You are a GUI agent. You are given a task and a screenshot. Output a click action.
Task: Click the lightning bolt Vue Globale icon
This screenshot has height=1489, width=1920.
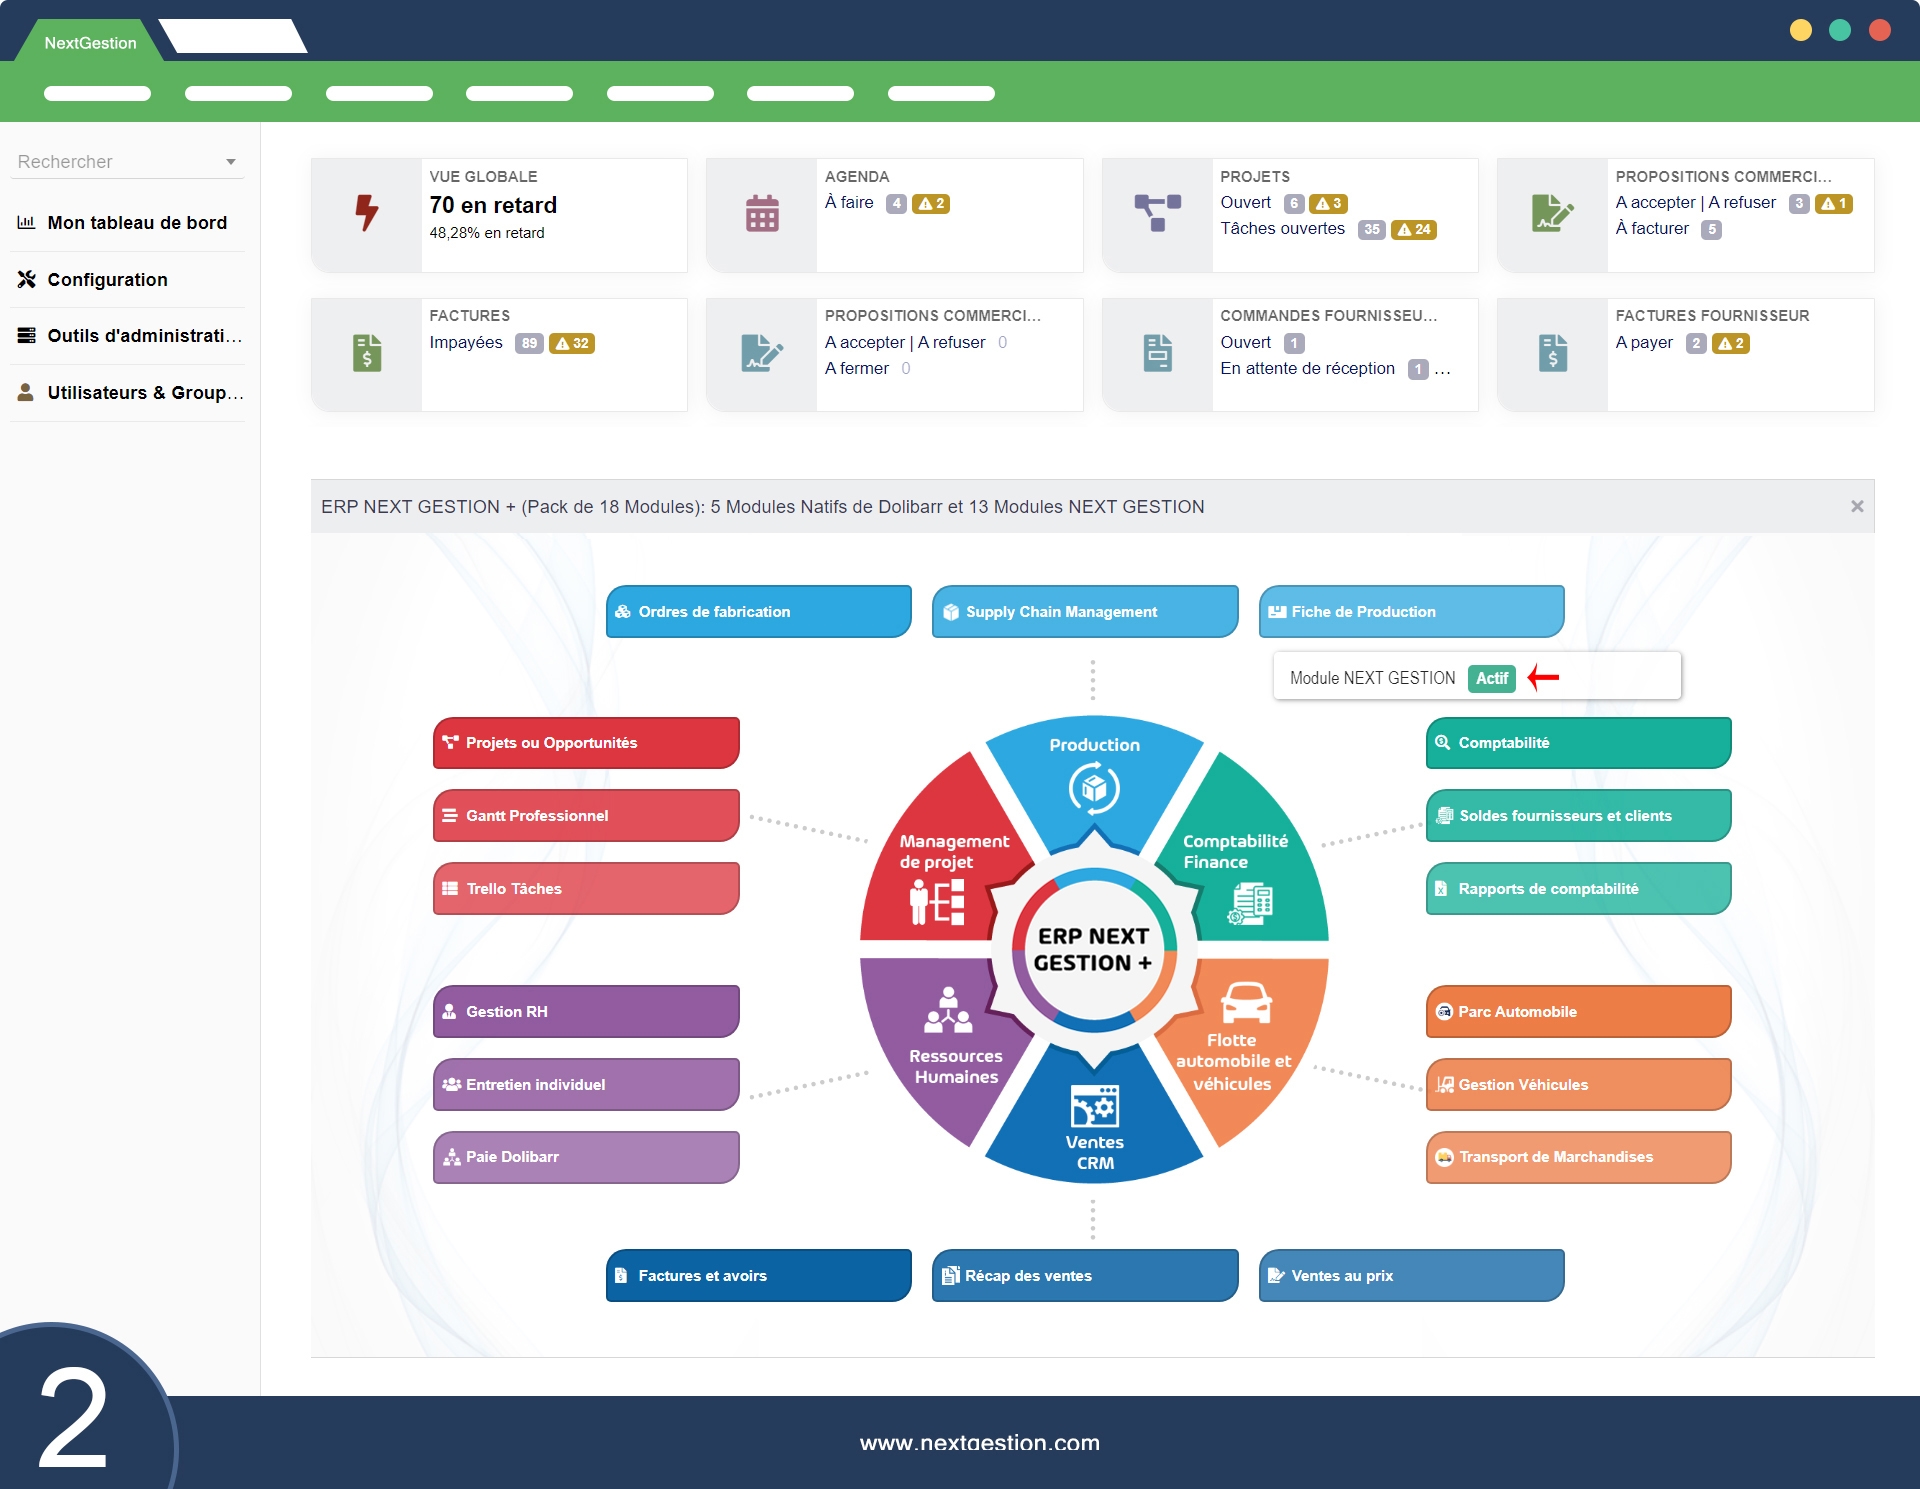[367, 213]
